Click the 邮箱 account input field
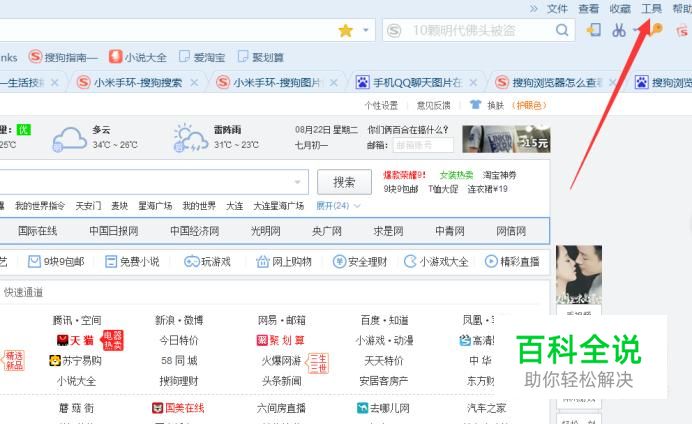The width and height of the screenshot is (692, 424). tap(423, 145)
